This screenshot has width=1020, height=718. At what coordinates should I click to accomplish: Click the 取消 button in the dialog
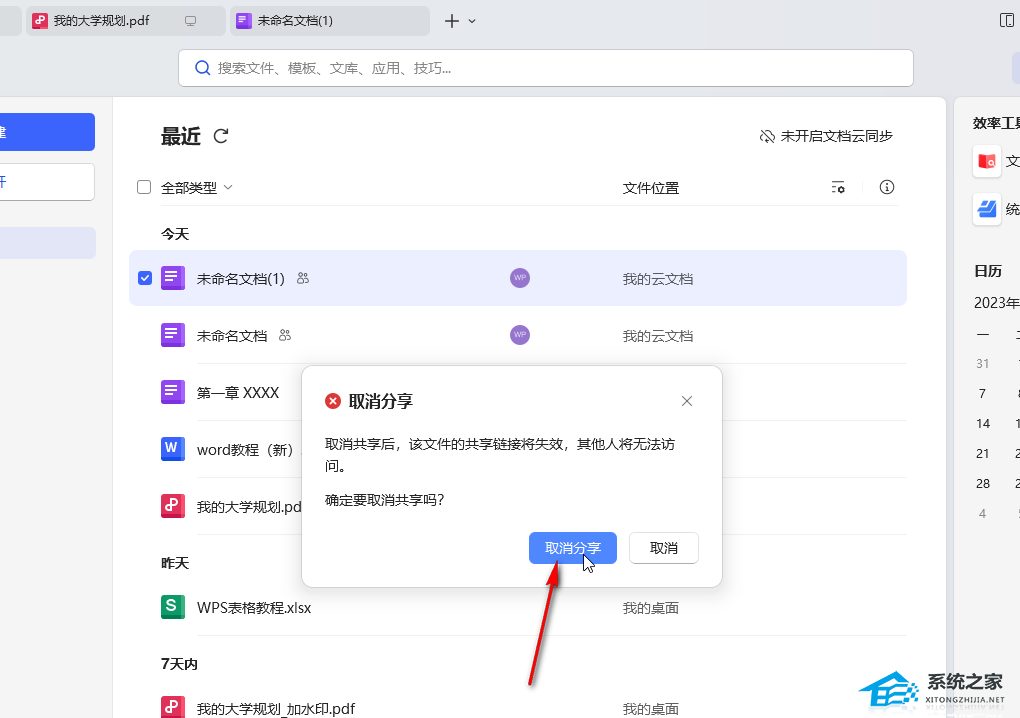tap(664, 548)
